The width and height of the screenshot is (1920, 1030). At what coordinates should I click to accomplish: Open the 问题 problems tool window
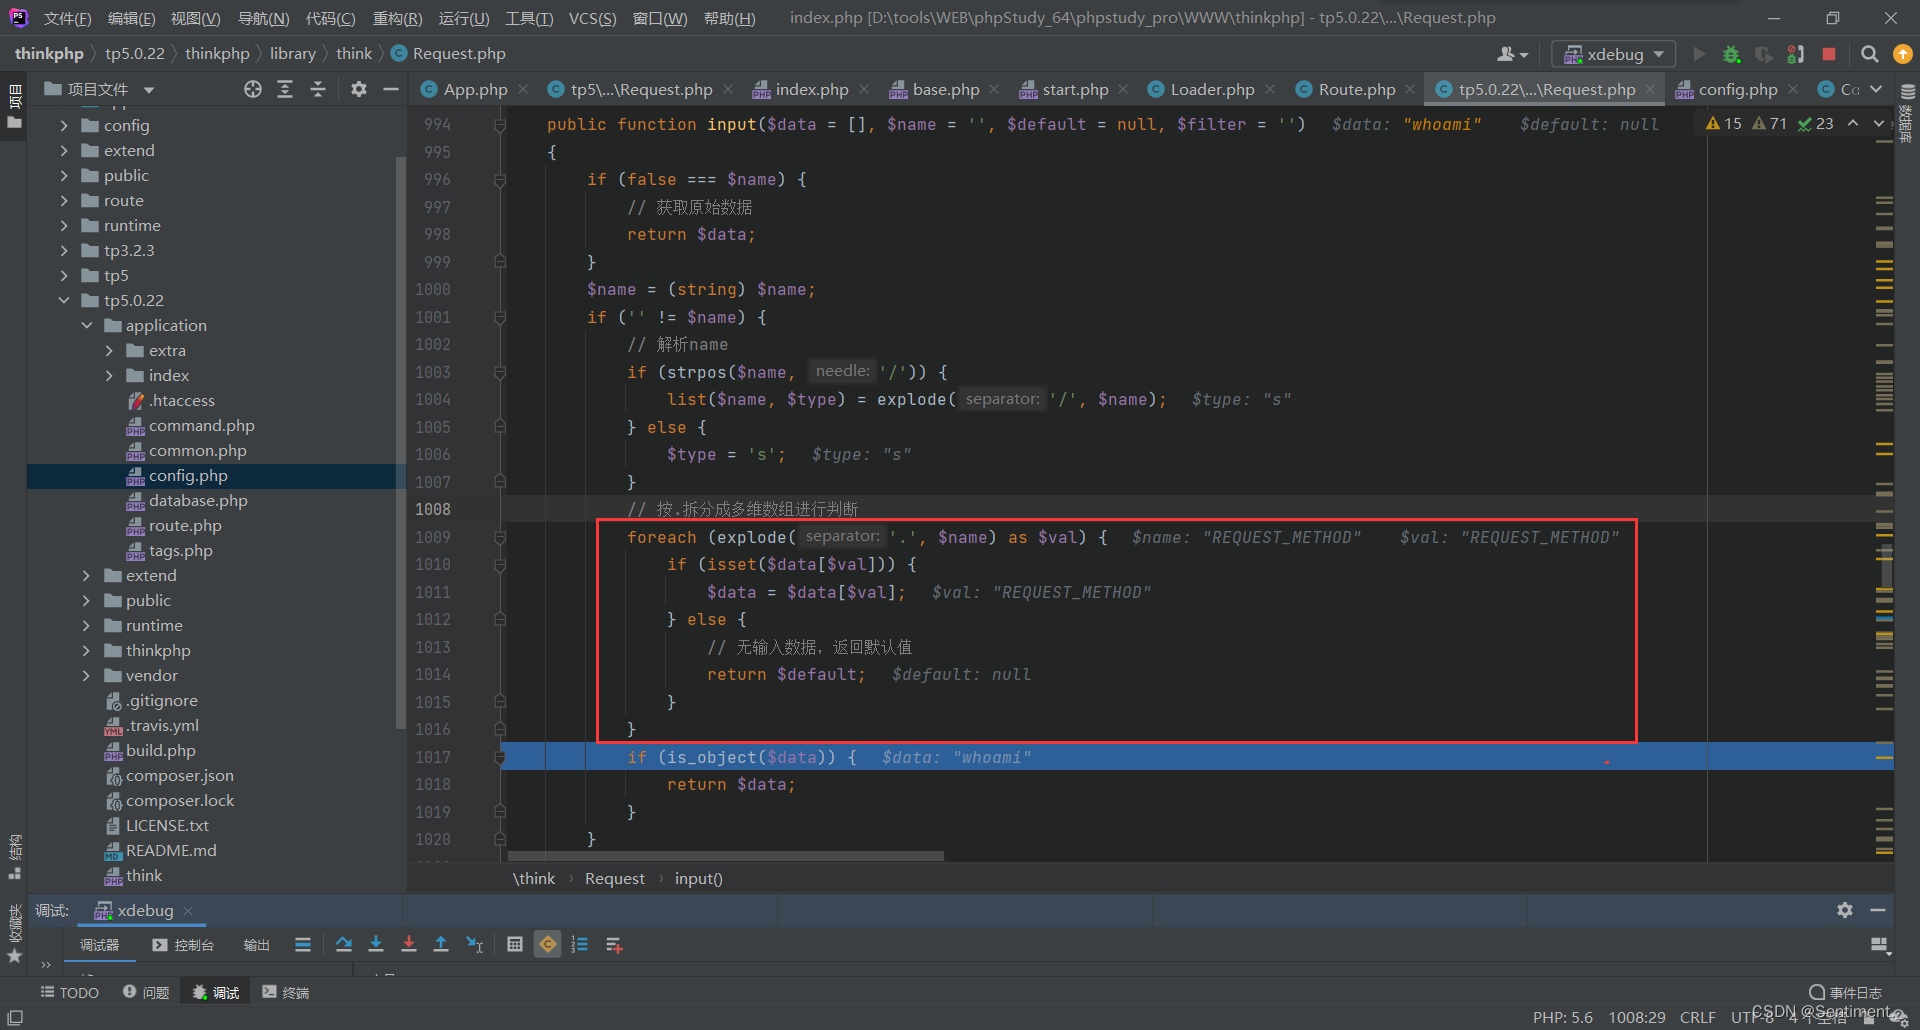146,992
